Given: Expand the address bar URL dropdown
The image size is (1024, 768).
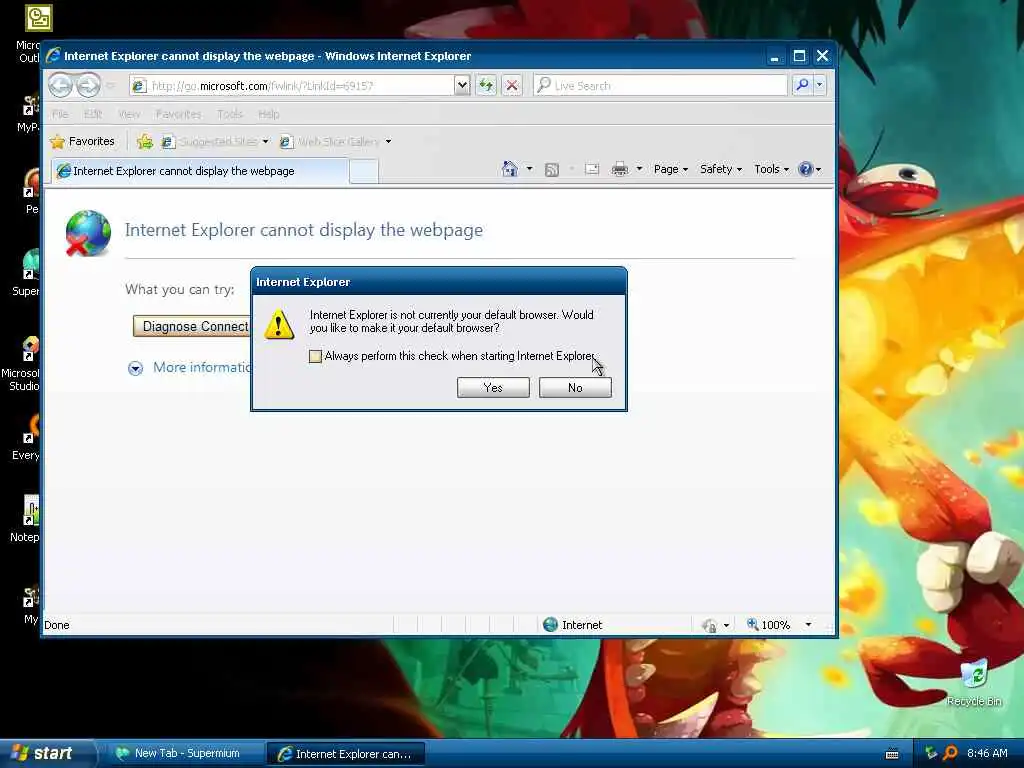Looking at the screenshot, I should tap(462, 85).
